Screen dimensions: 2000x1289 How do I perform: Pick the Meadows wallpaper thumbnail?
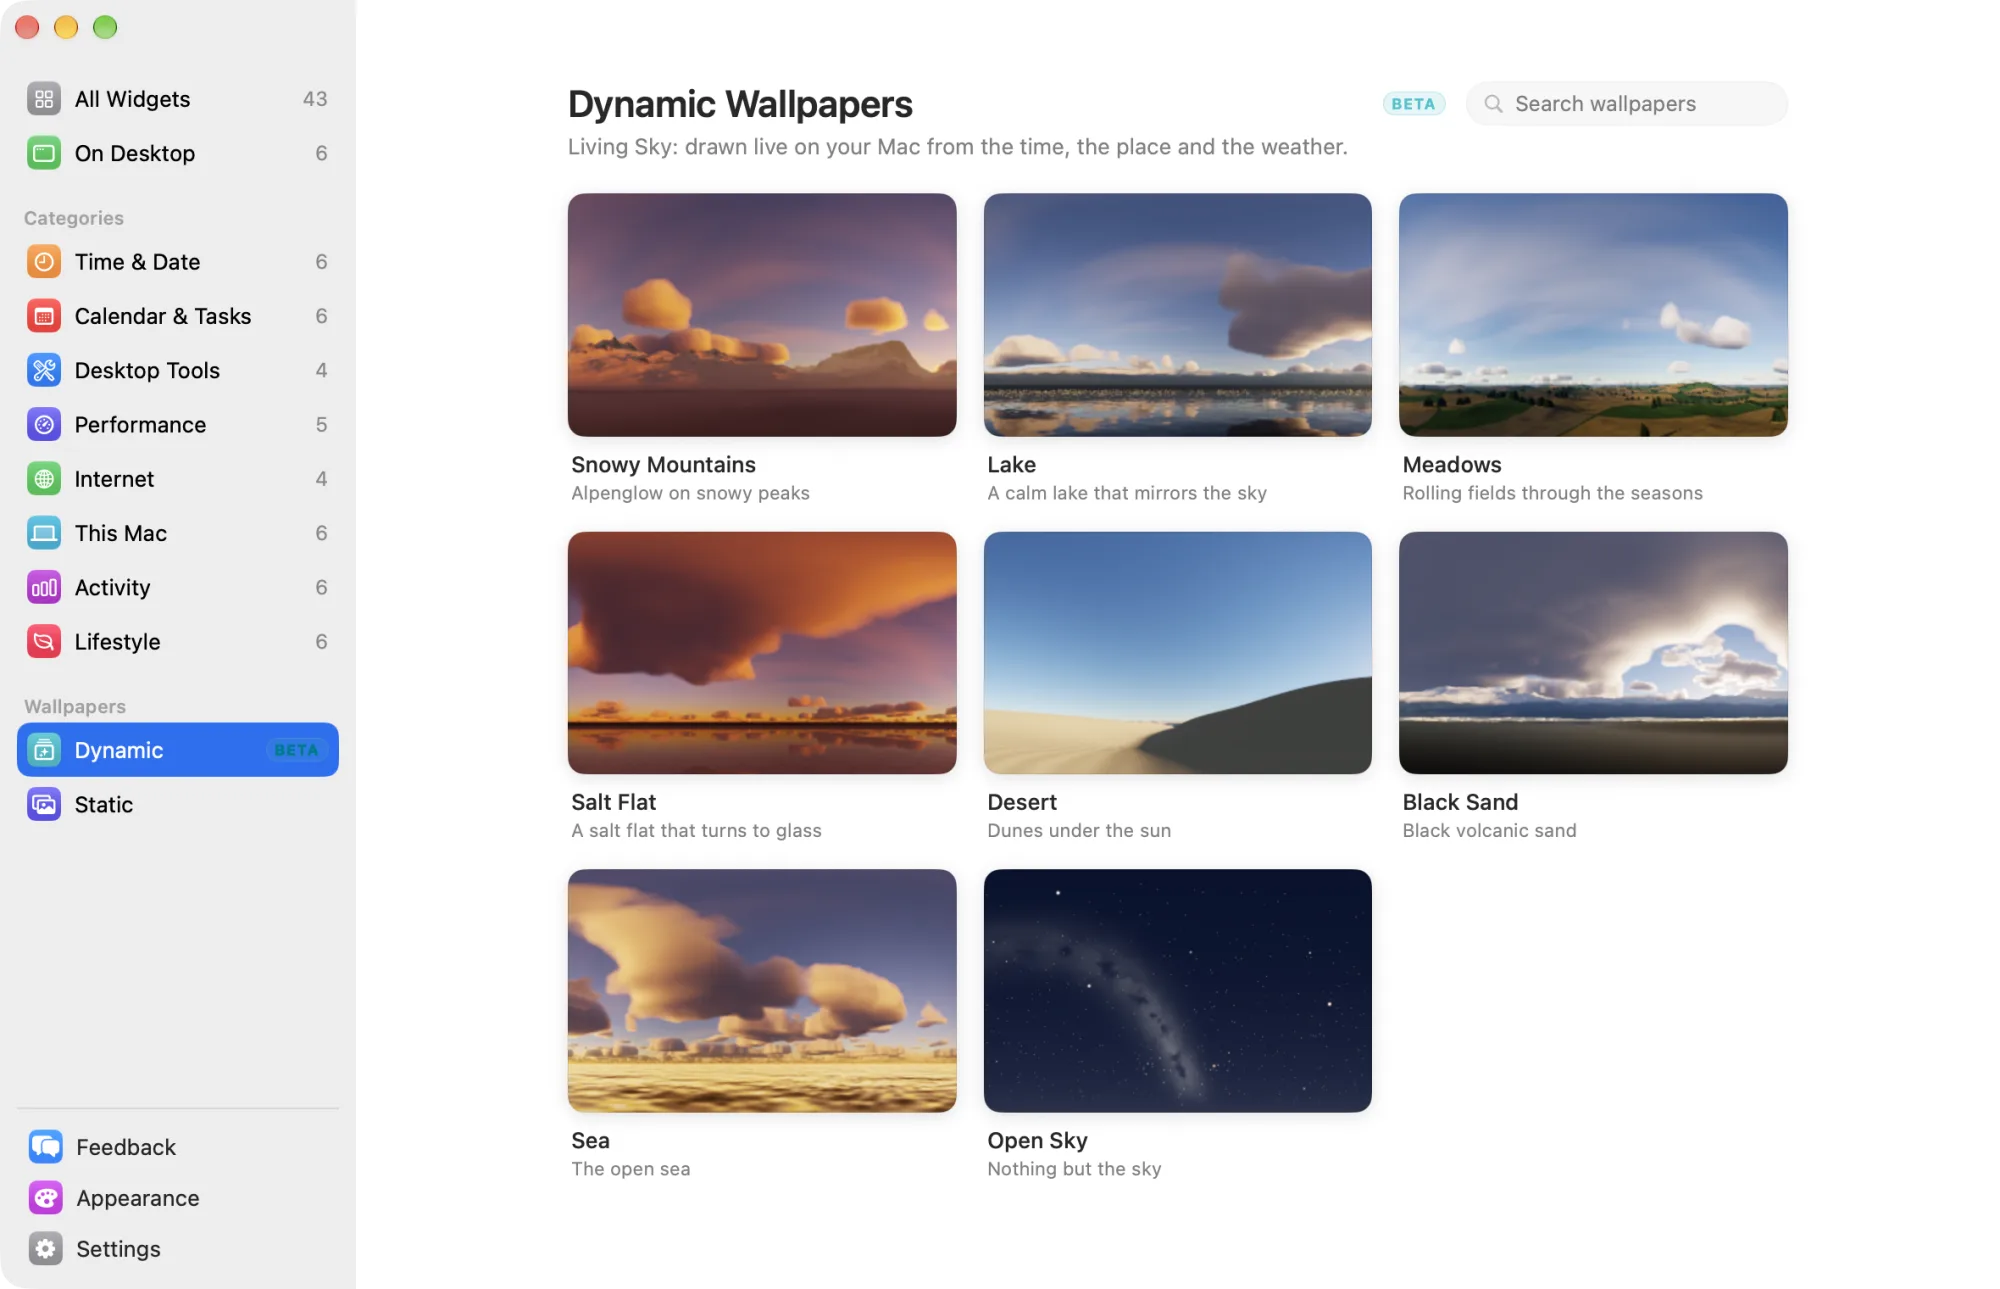1593,315
